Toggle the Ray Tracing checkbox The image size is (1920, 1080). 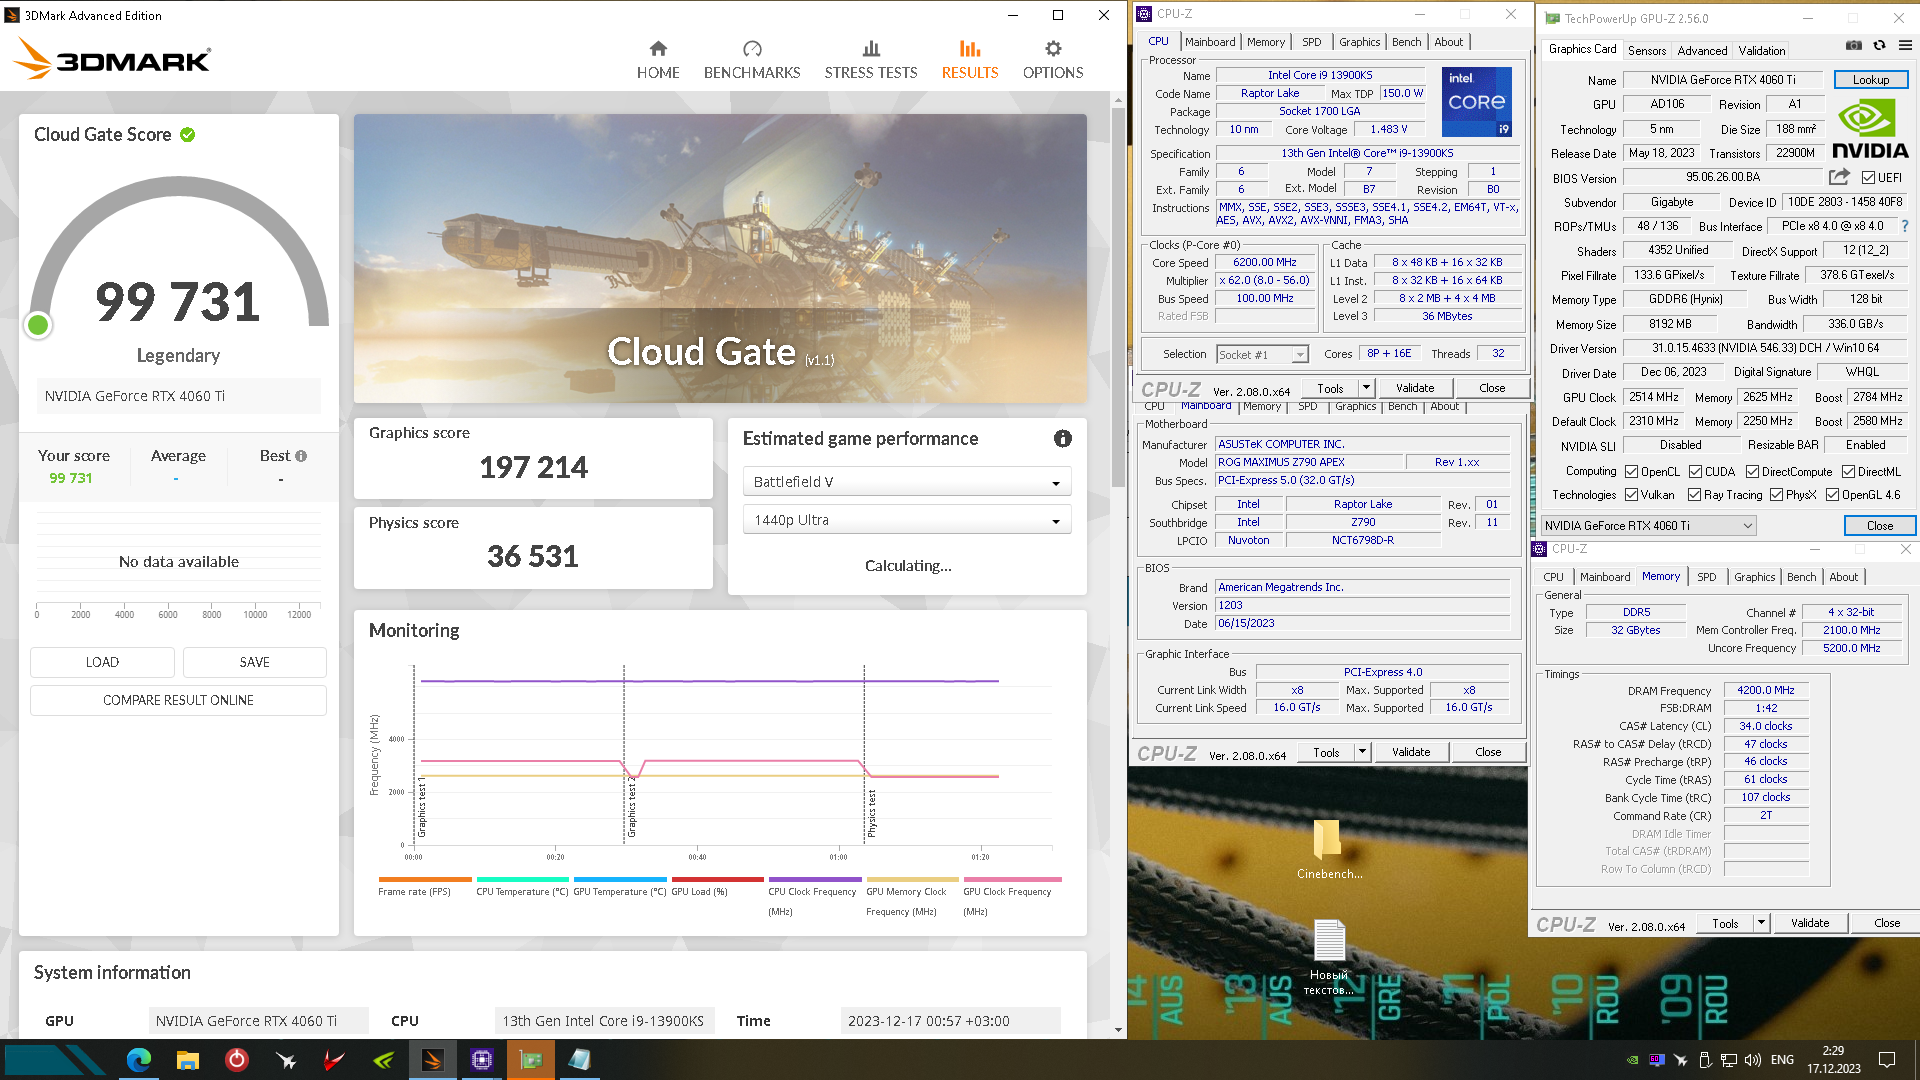click(x=1694, y=495)
